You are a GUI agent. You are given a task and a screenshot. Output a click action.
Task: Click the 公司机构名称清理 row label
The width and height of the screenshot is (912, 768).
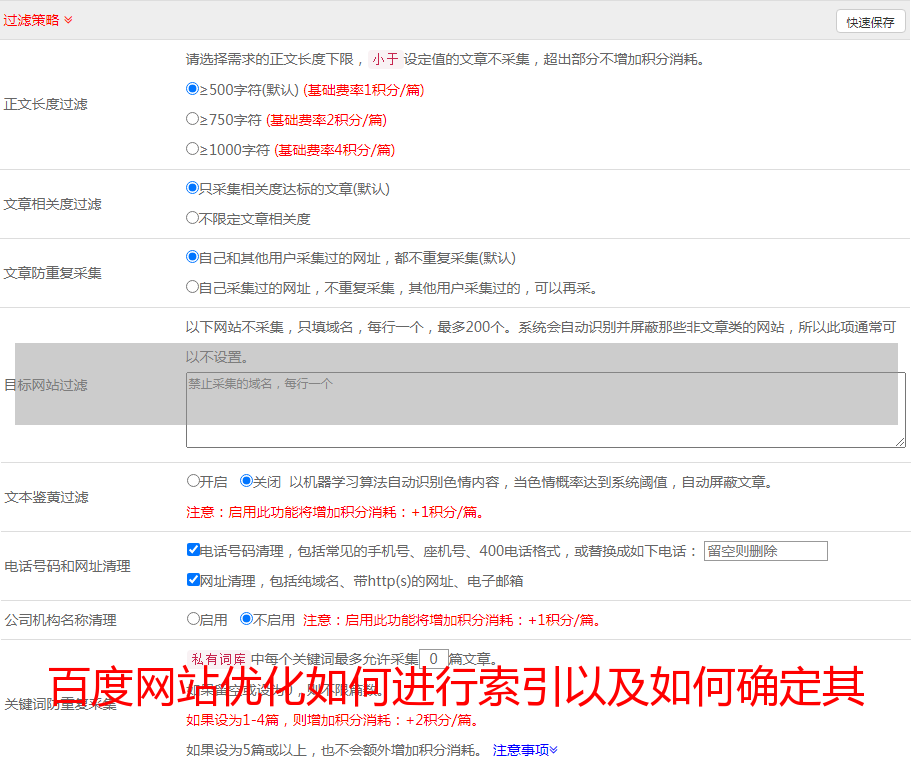tap(60, 620)
